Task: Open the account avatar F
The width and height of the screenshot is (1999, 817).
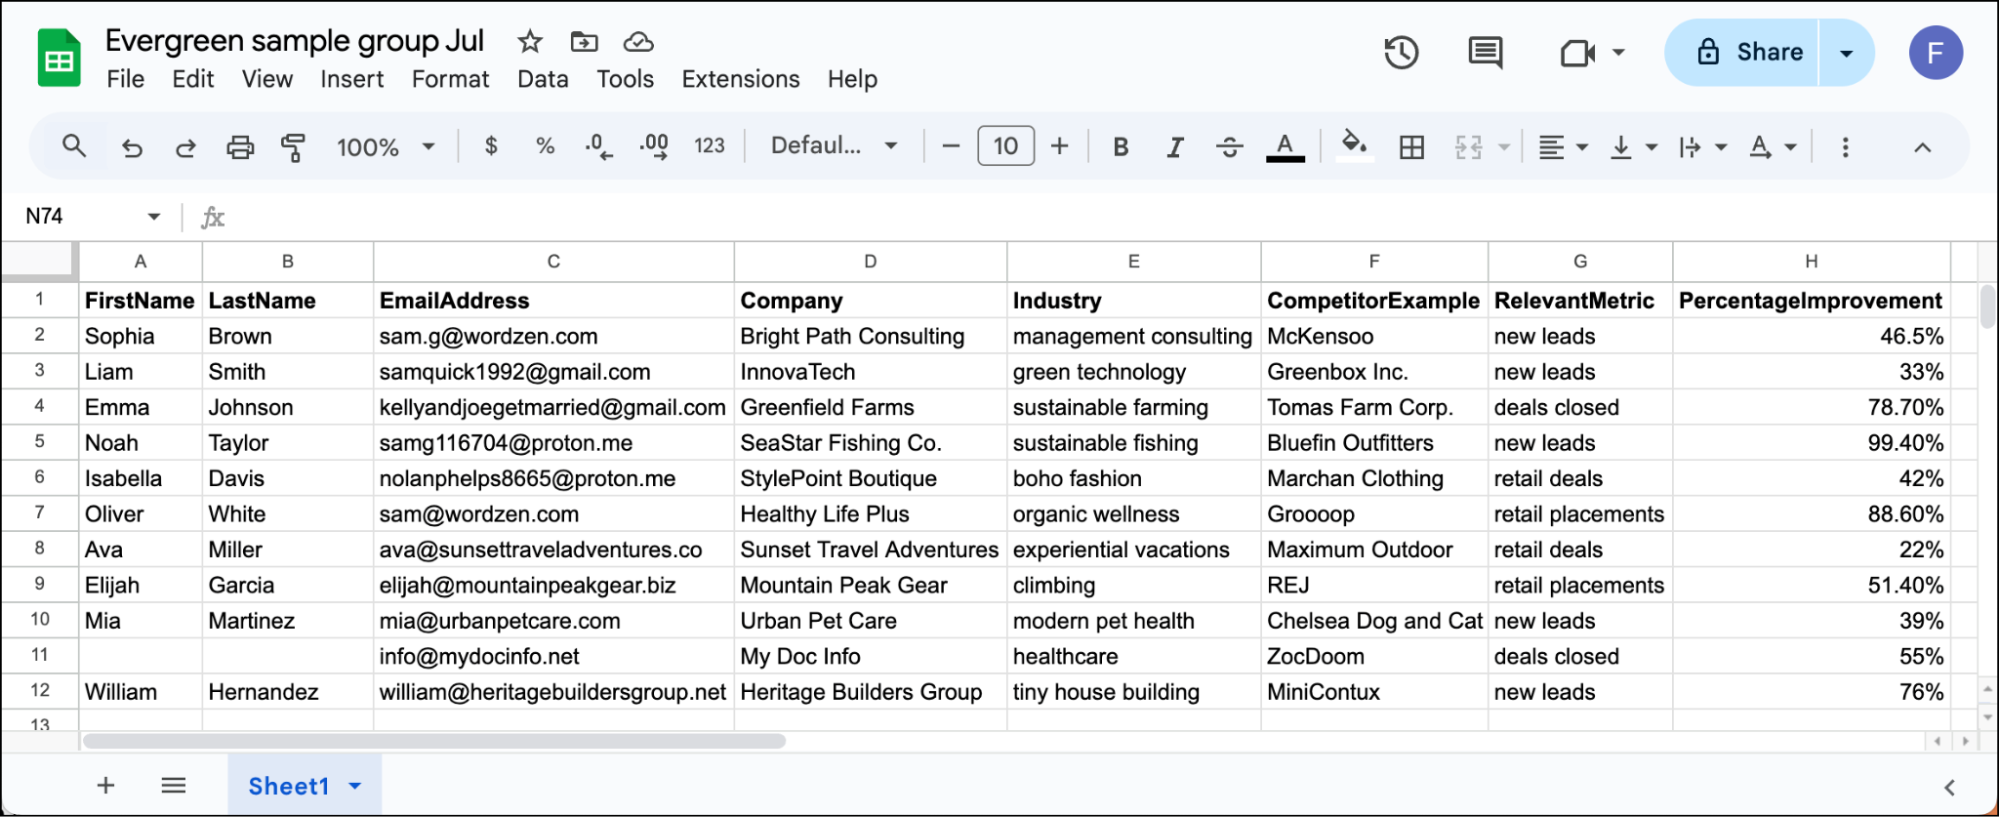Action: (x=1935, y=52)
